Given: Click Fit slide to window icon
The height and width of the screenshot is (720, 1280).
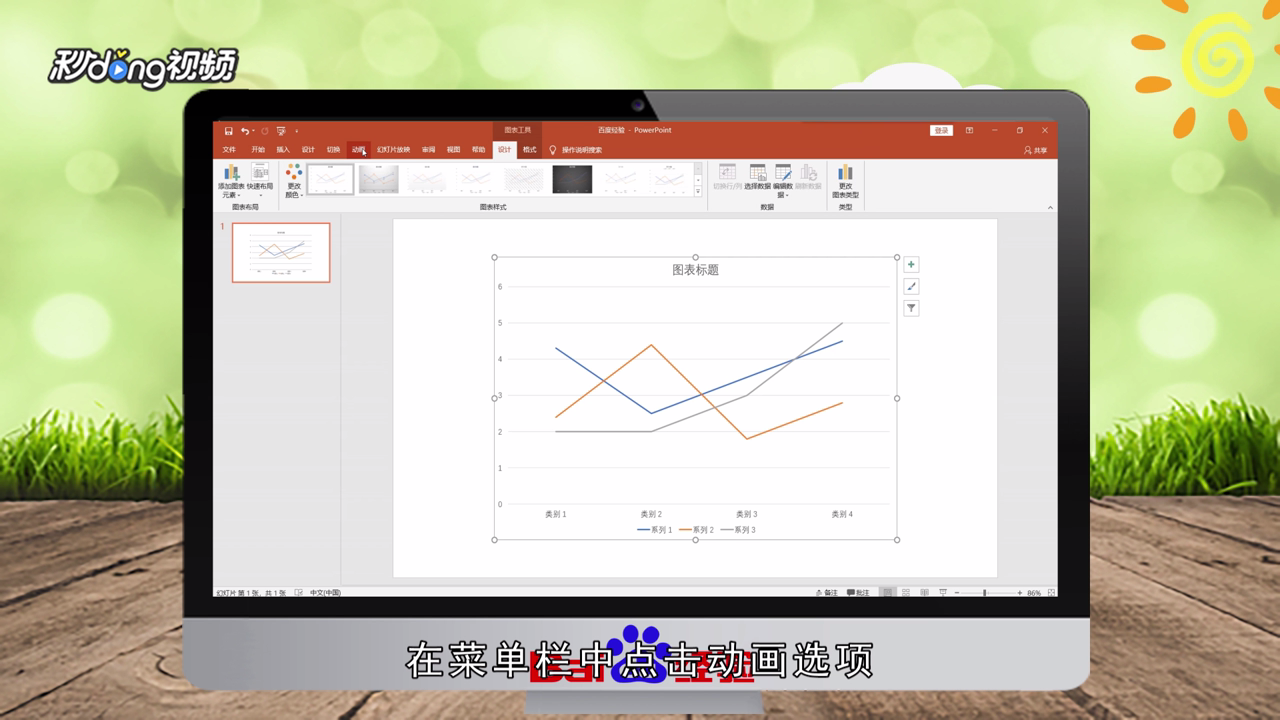Looking at the screenshot, I should 1051,593.
